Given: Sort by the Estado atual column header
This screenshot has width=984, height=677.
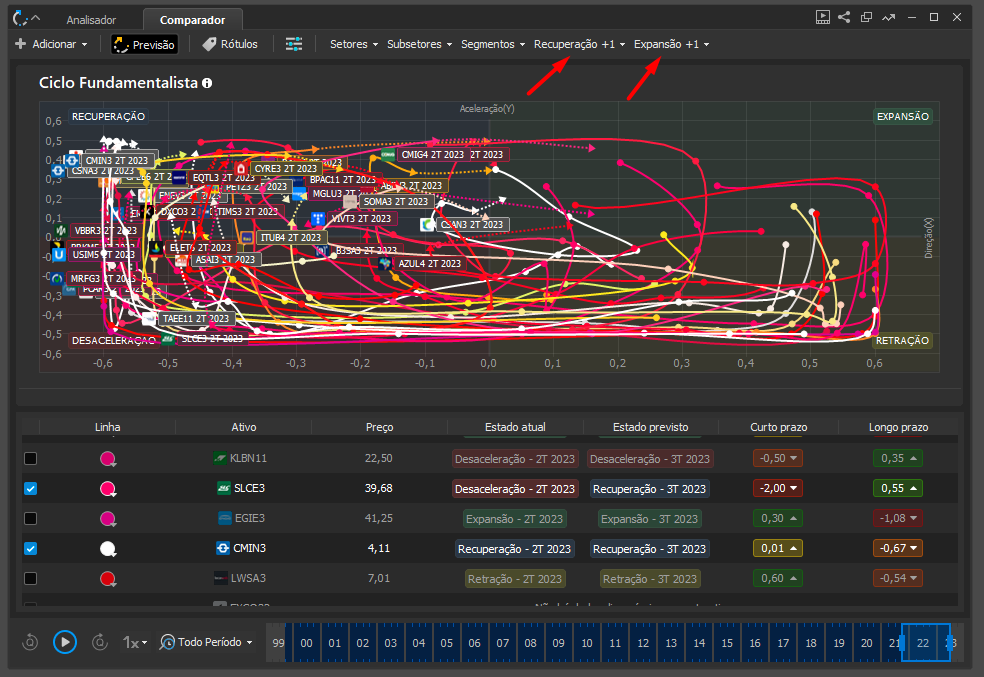Looking at the screenshot, I should pyautogui.click(x=515, y=427).
